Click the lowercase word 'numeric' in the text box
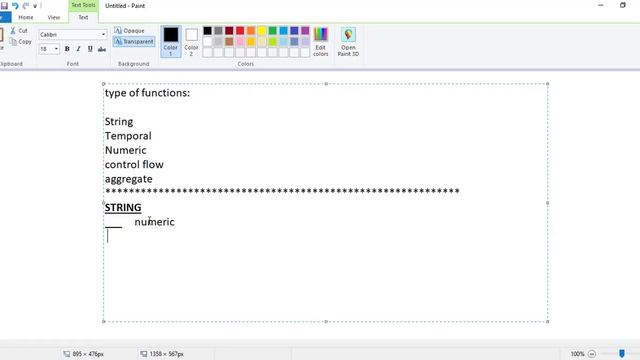 tap(155, 222)
